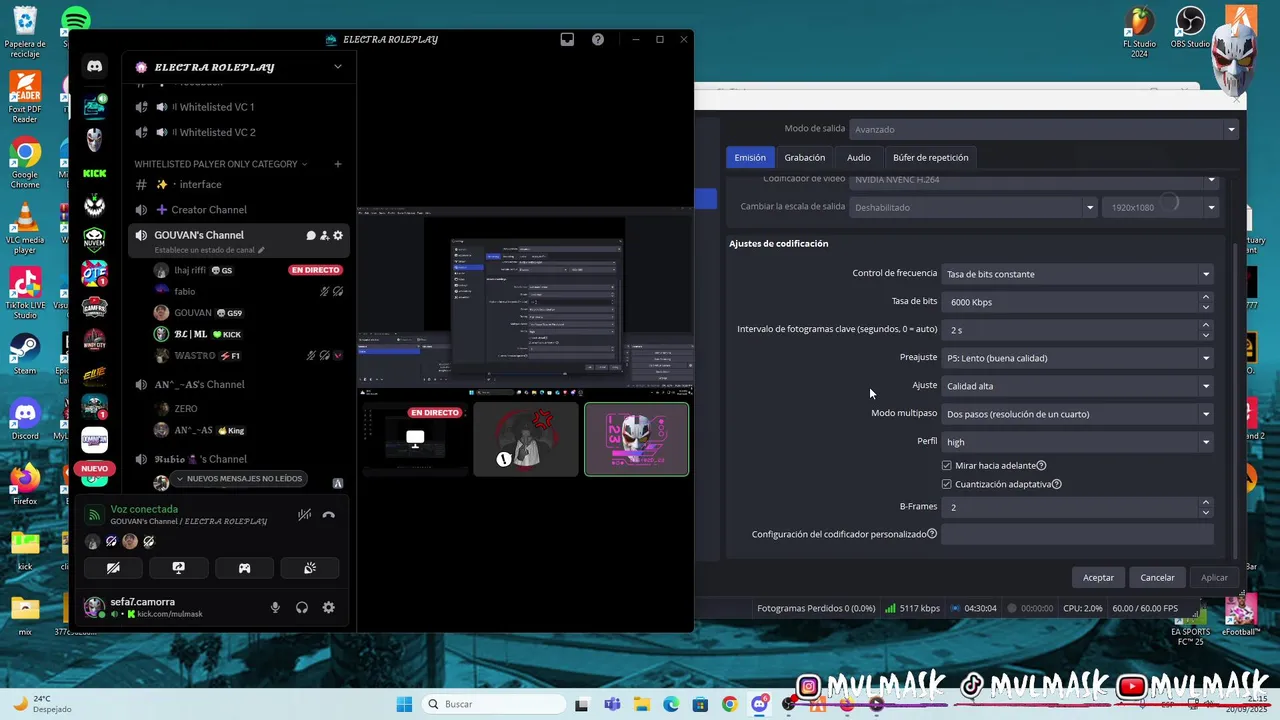Open Foxit PDF Reader desktop shortcut
The width and height of the screenshot is (1280, 720).
tap(25, 97)
